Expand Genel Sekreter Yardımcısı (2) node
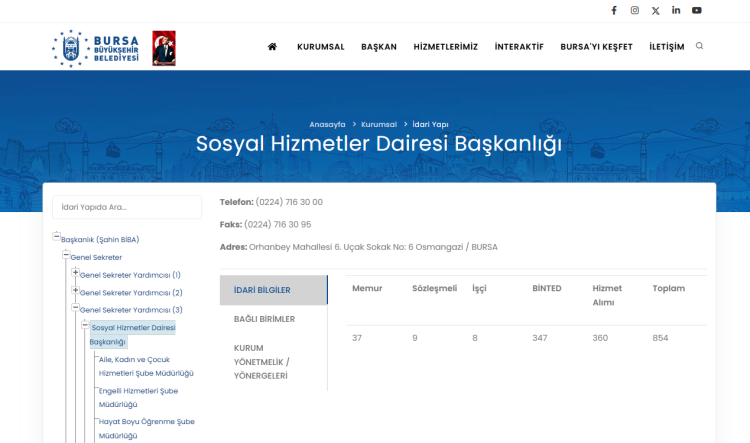This screenshot has width=750, height=443. (75, 291)
